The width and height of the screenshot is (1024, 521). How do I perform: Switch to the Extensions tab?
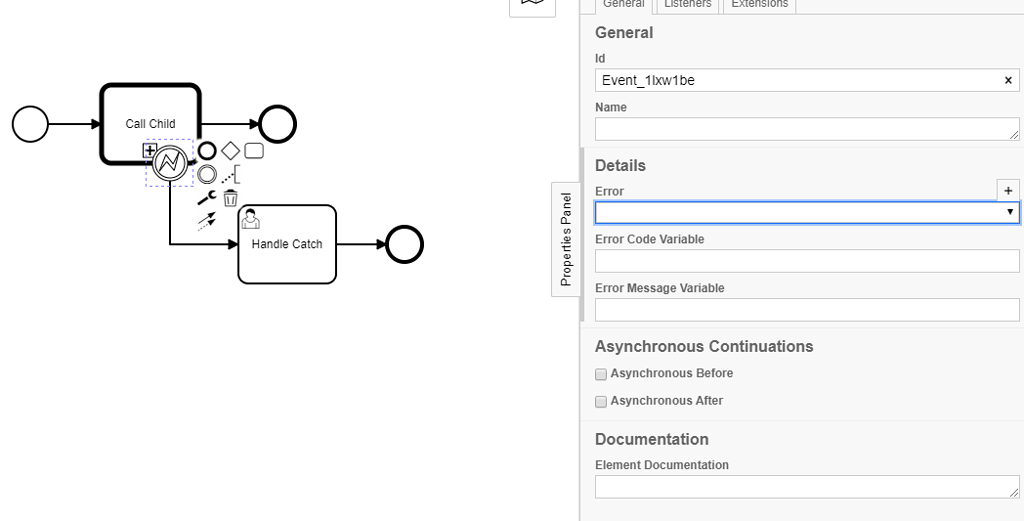click(759, 5)
